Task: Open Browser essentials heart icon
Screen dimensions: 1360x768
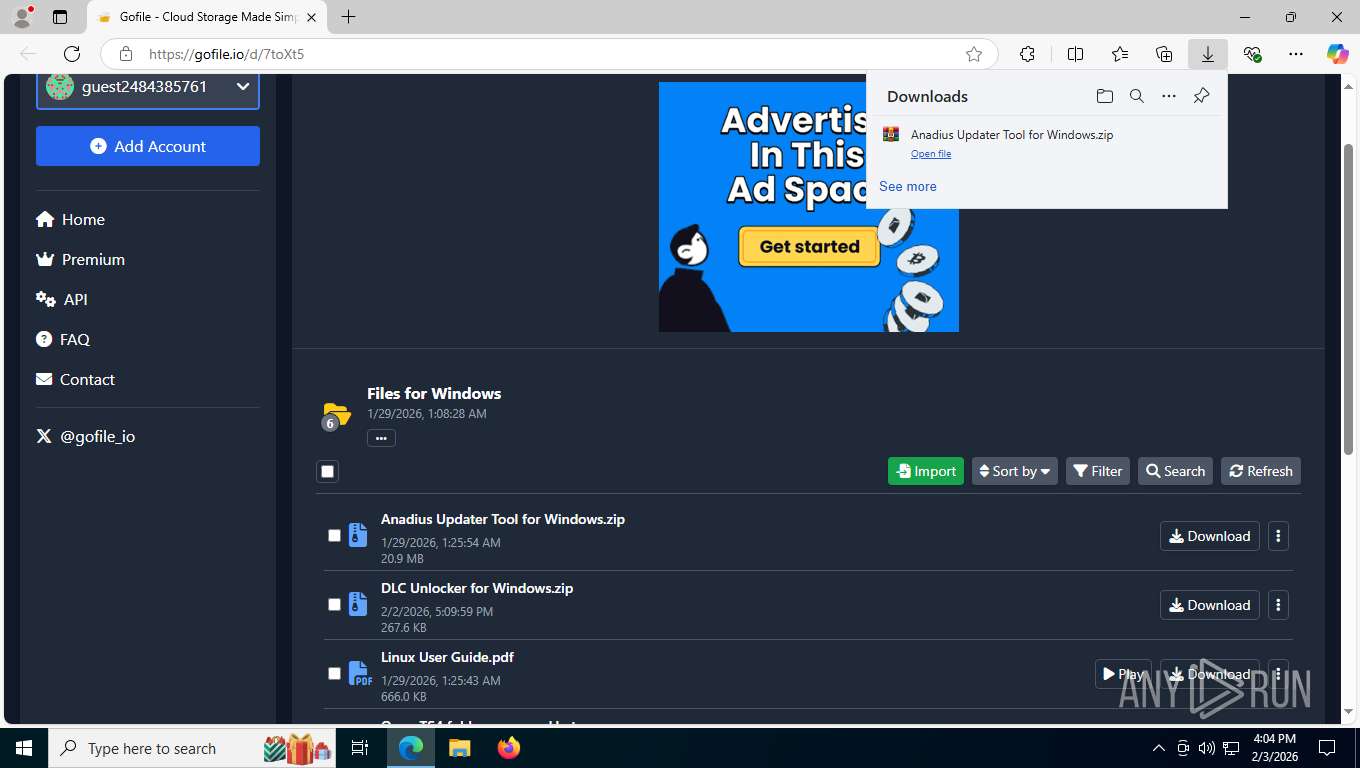Action: pos(1252,54)
